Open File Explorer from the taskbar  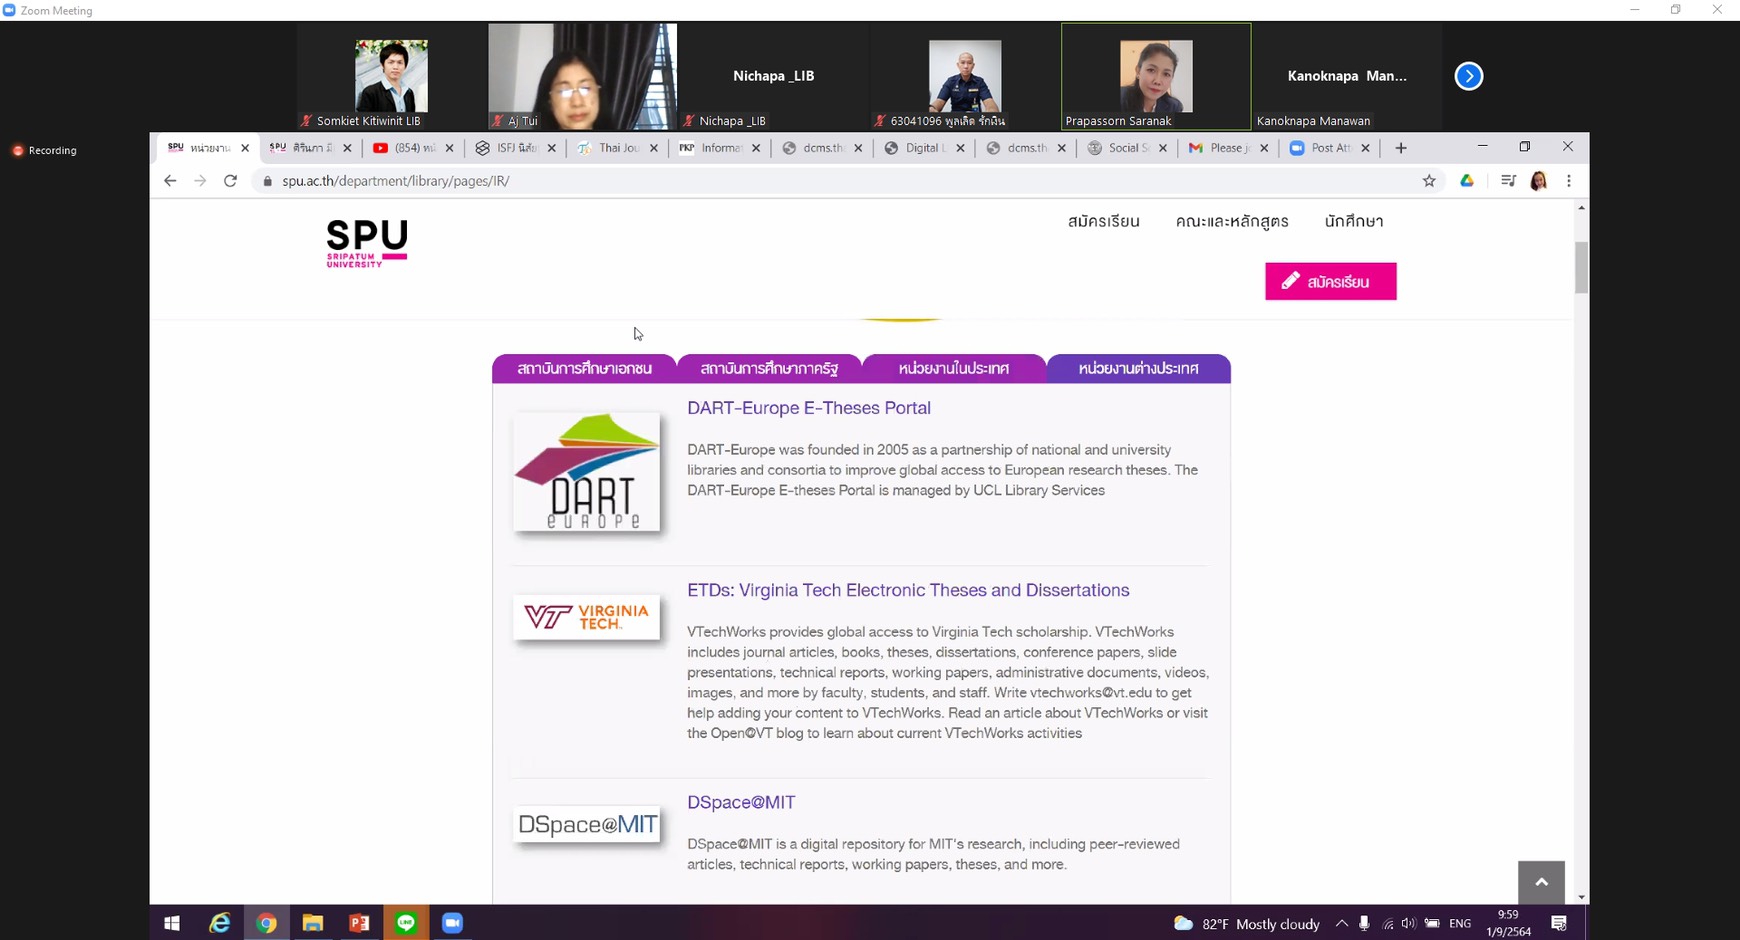[x=313, y=923]
